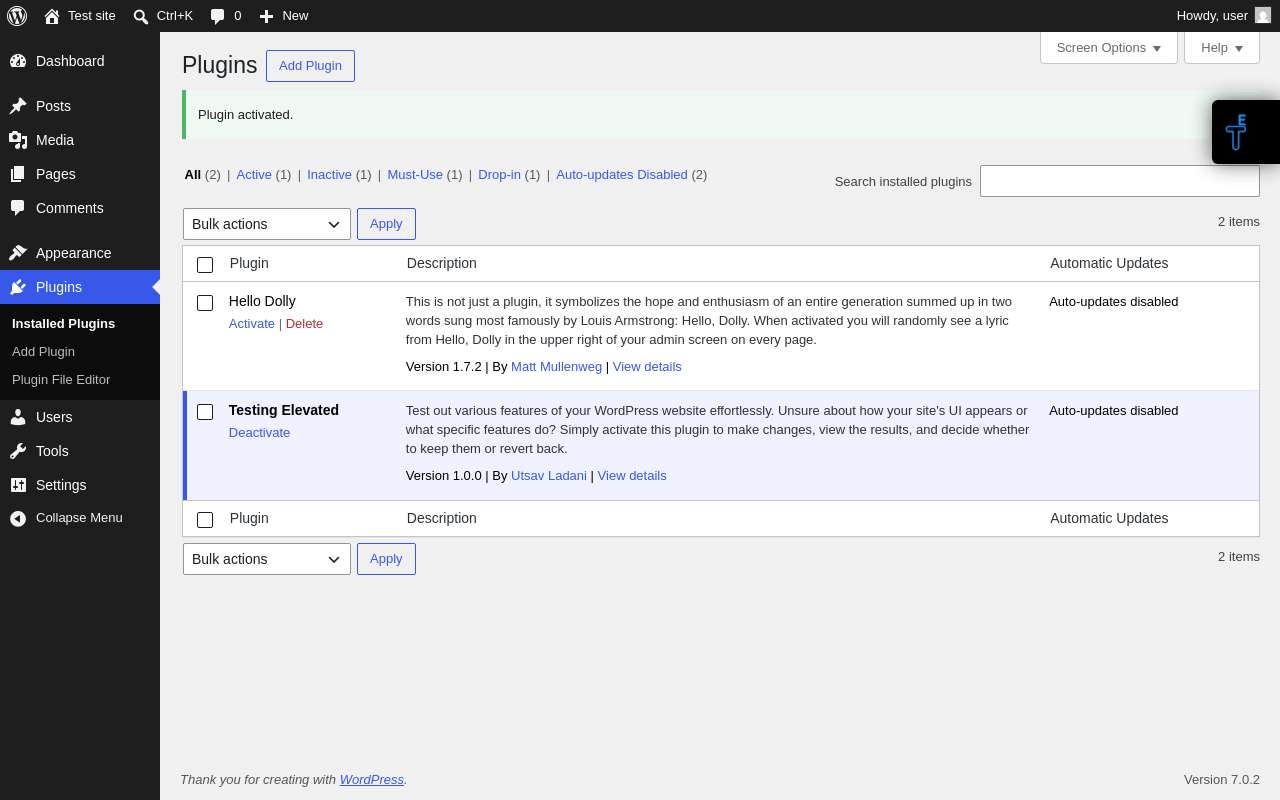The height and width of the screenshot is (800, 1280).
Task: Click the Test site home icon
Action: coord(52,16)
